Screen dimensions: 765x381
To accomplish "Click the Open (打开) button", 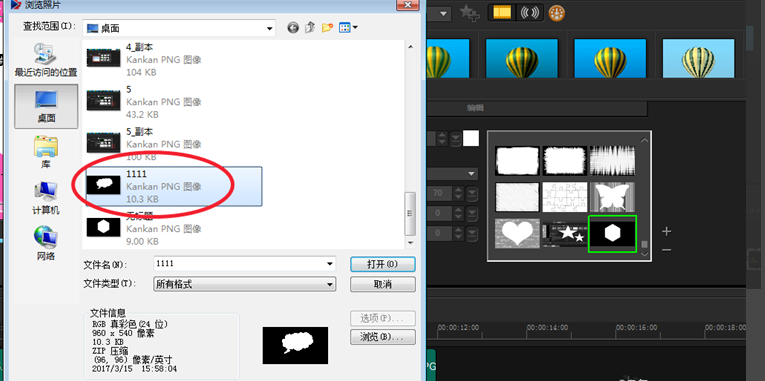I will point(383,264).
